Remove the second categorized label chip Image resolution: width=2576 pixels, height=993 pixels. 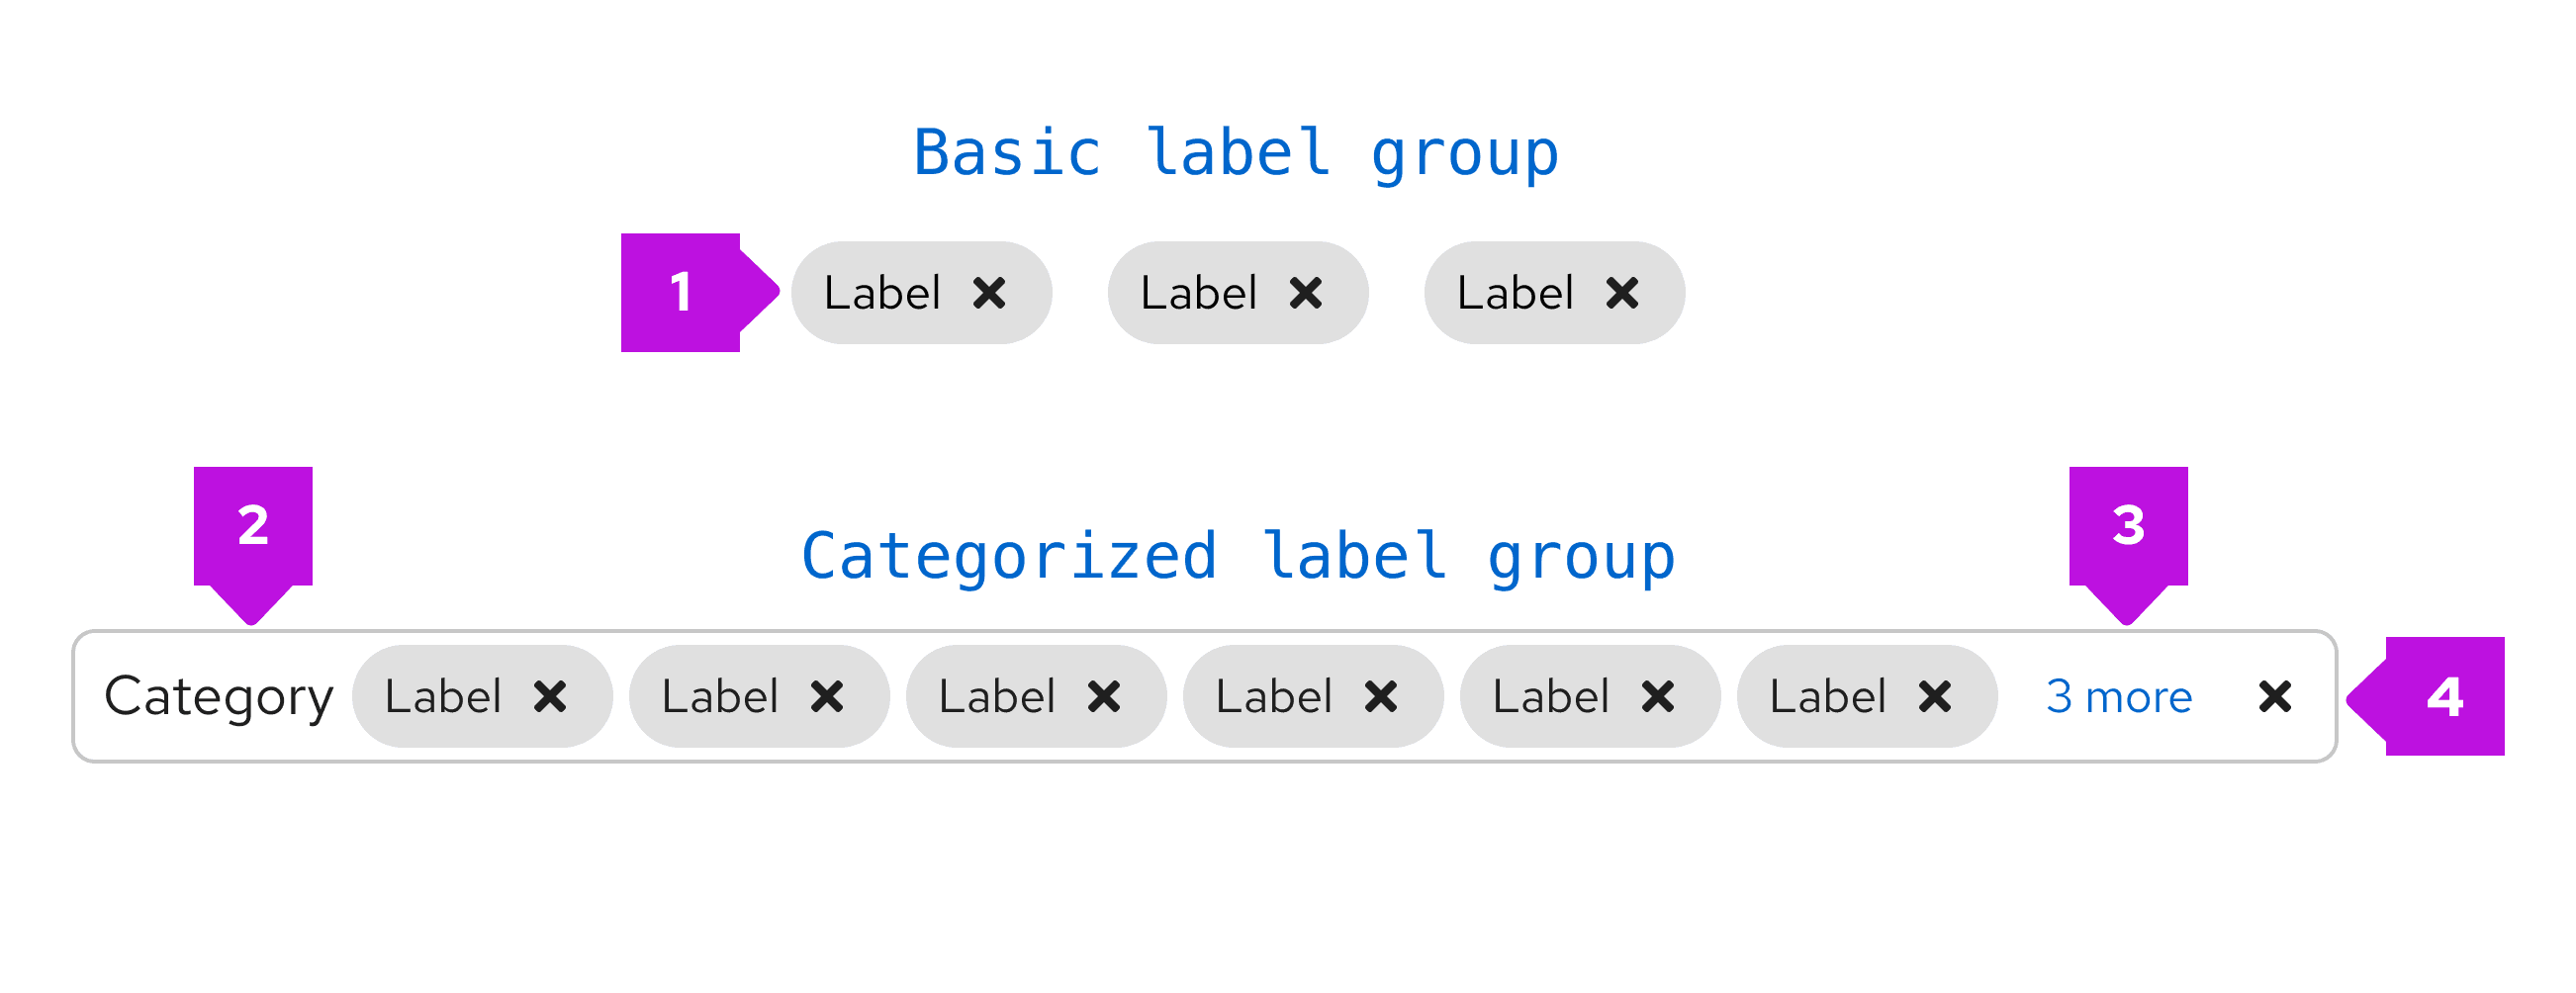(x=827, y=697)
